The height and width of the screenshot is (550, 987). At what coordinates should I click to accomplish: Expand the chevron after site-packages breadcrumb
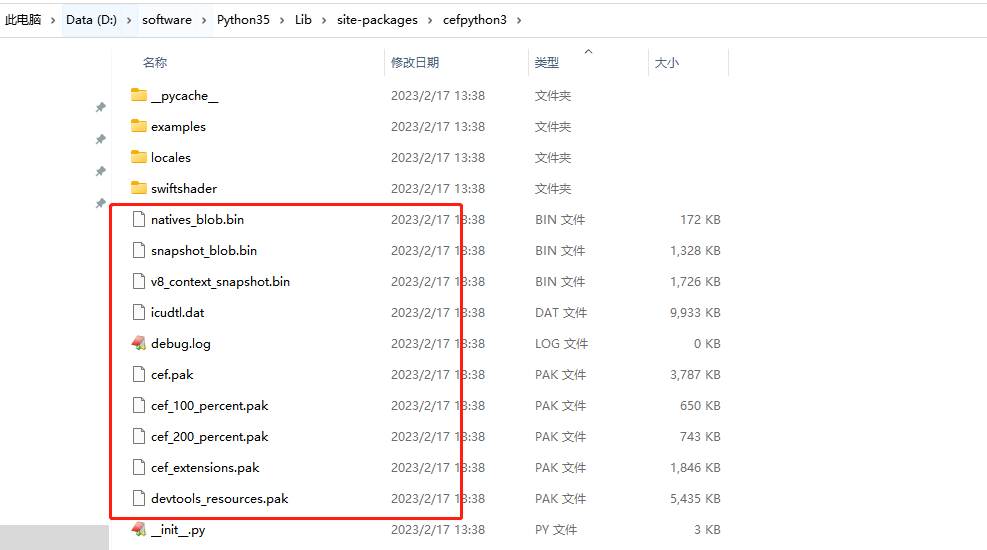point(430,20)
